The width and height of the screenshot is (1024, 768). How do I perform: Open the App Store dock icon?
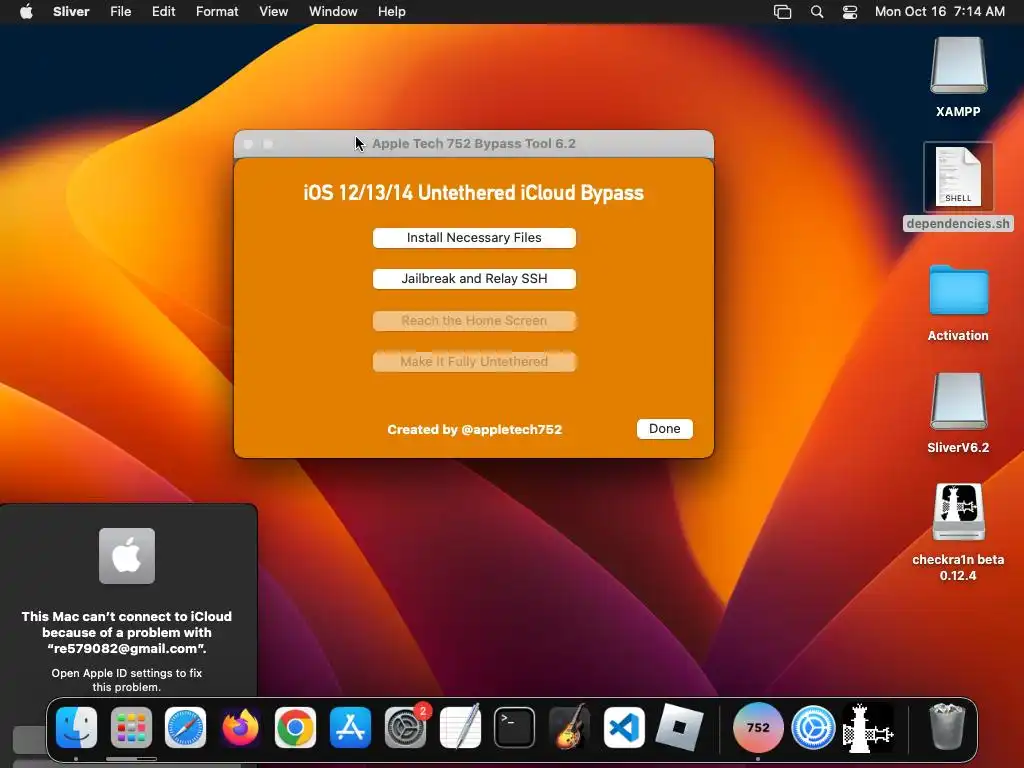(350, 727)
